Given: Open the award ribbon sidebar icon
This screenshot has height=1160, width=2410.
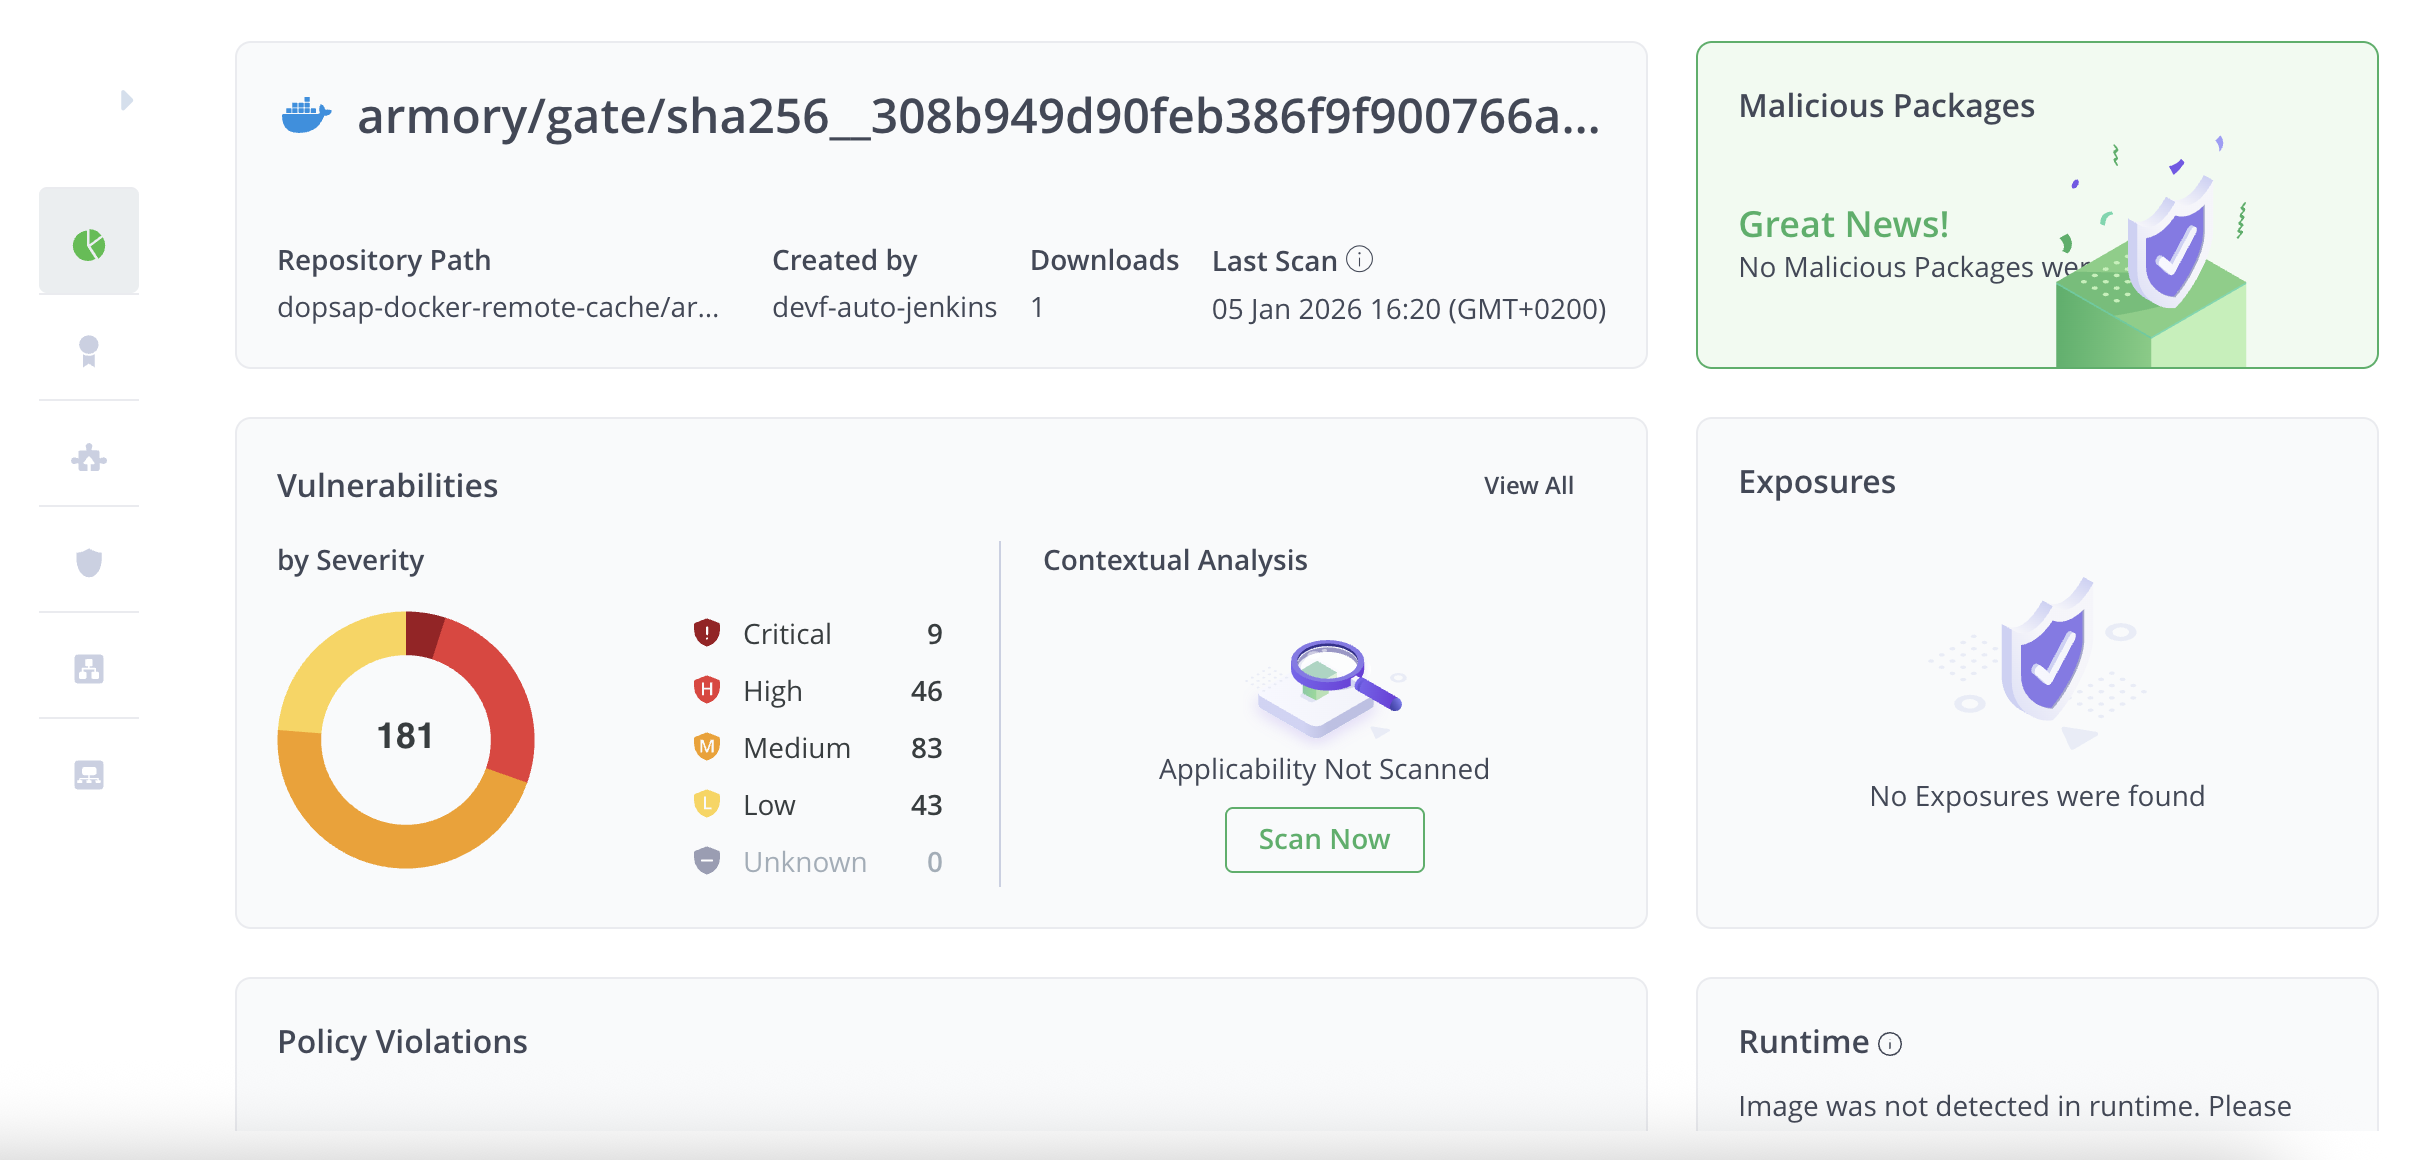Looking at the screenshot, I should 89,351.
